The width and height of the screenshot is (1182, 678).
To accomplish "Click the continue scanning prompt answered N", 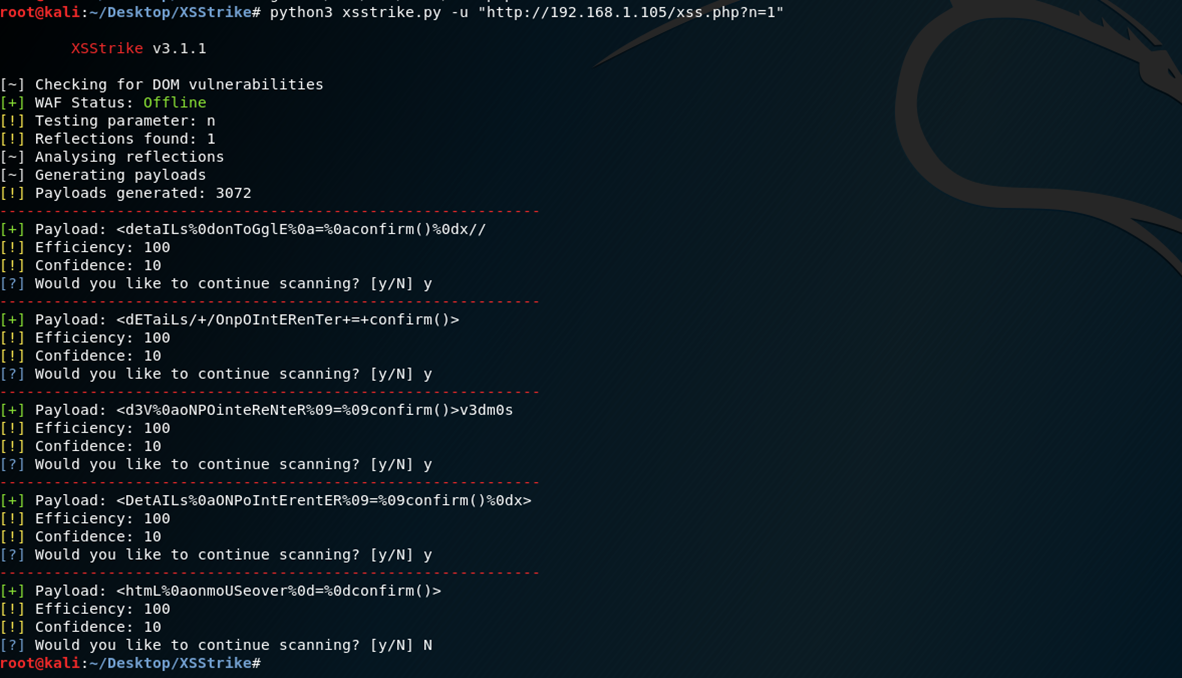I will click(x=216, y=646).
